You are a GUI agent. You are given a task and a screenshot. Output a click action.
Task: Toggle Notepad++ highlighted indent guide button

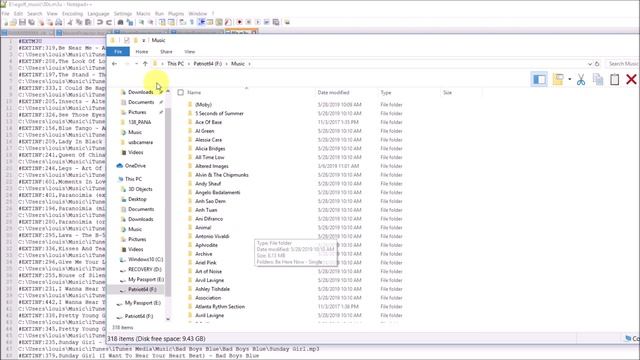pyautogui.click(x=201, y=22)
